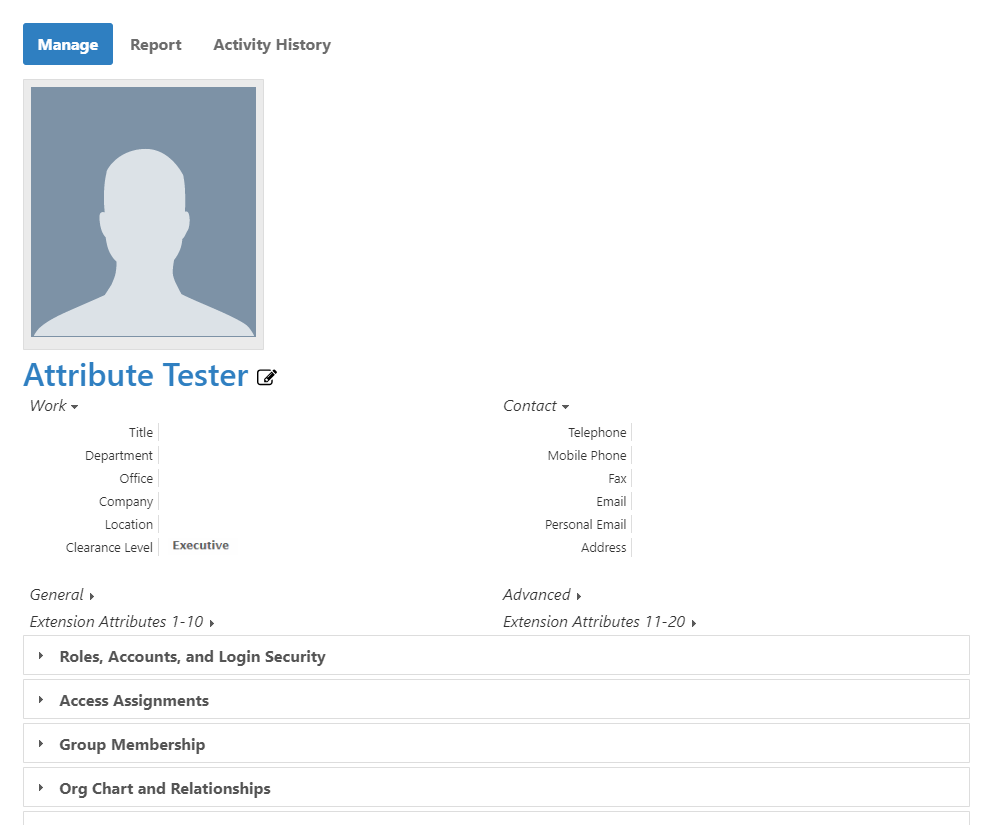
Task: Click the edit pencil icon beside Attribute Tester
Action: point(266,377)
